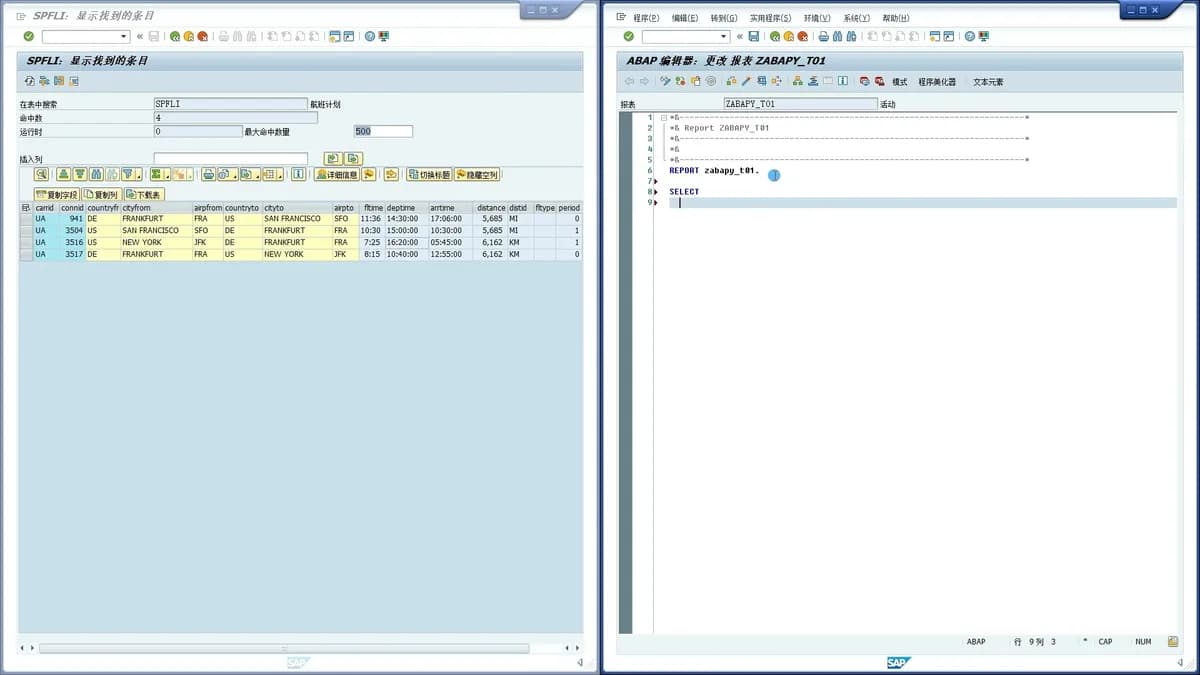
Task: Collapse comment block on code line 1
Action: pos(664,118)
